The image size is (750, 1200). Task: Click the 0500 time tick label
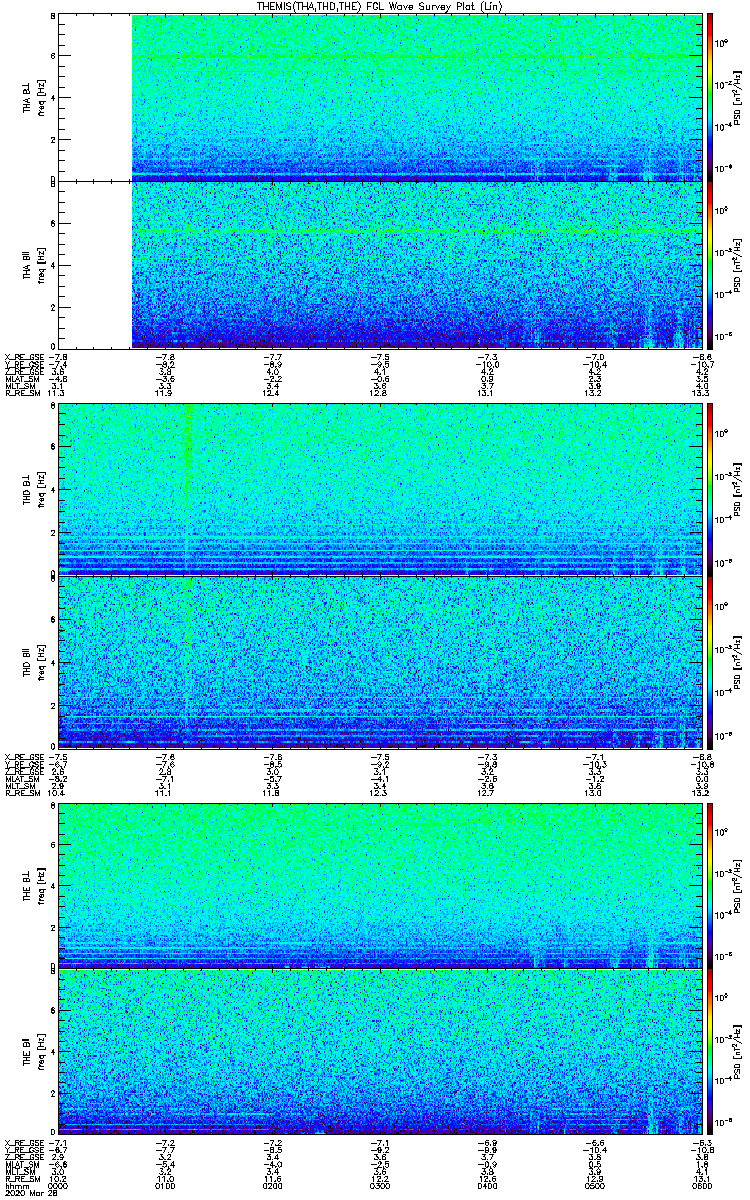click(x=597, y=1185)
